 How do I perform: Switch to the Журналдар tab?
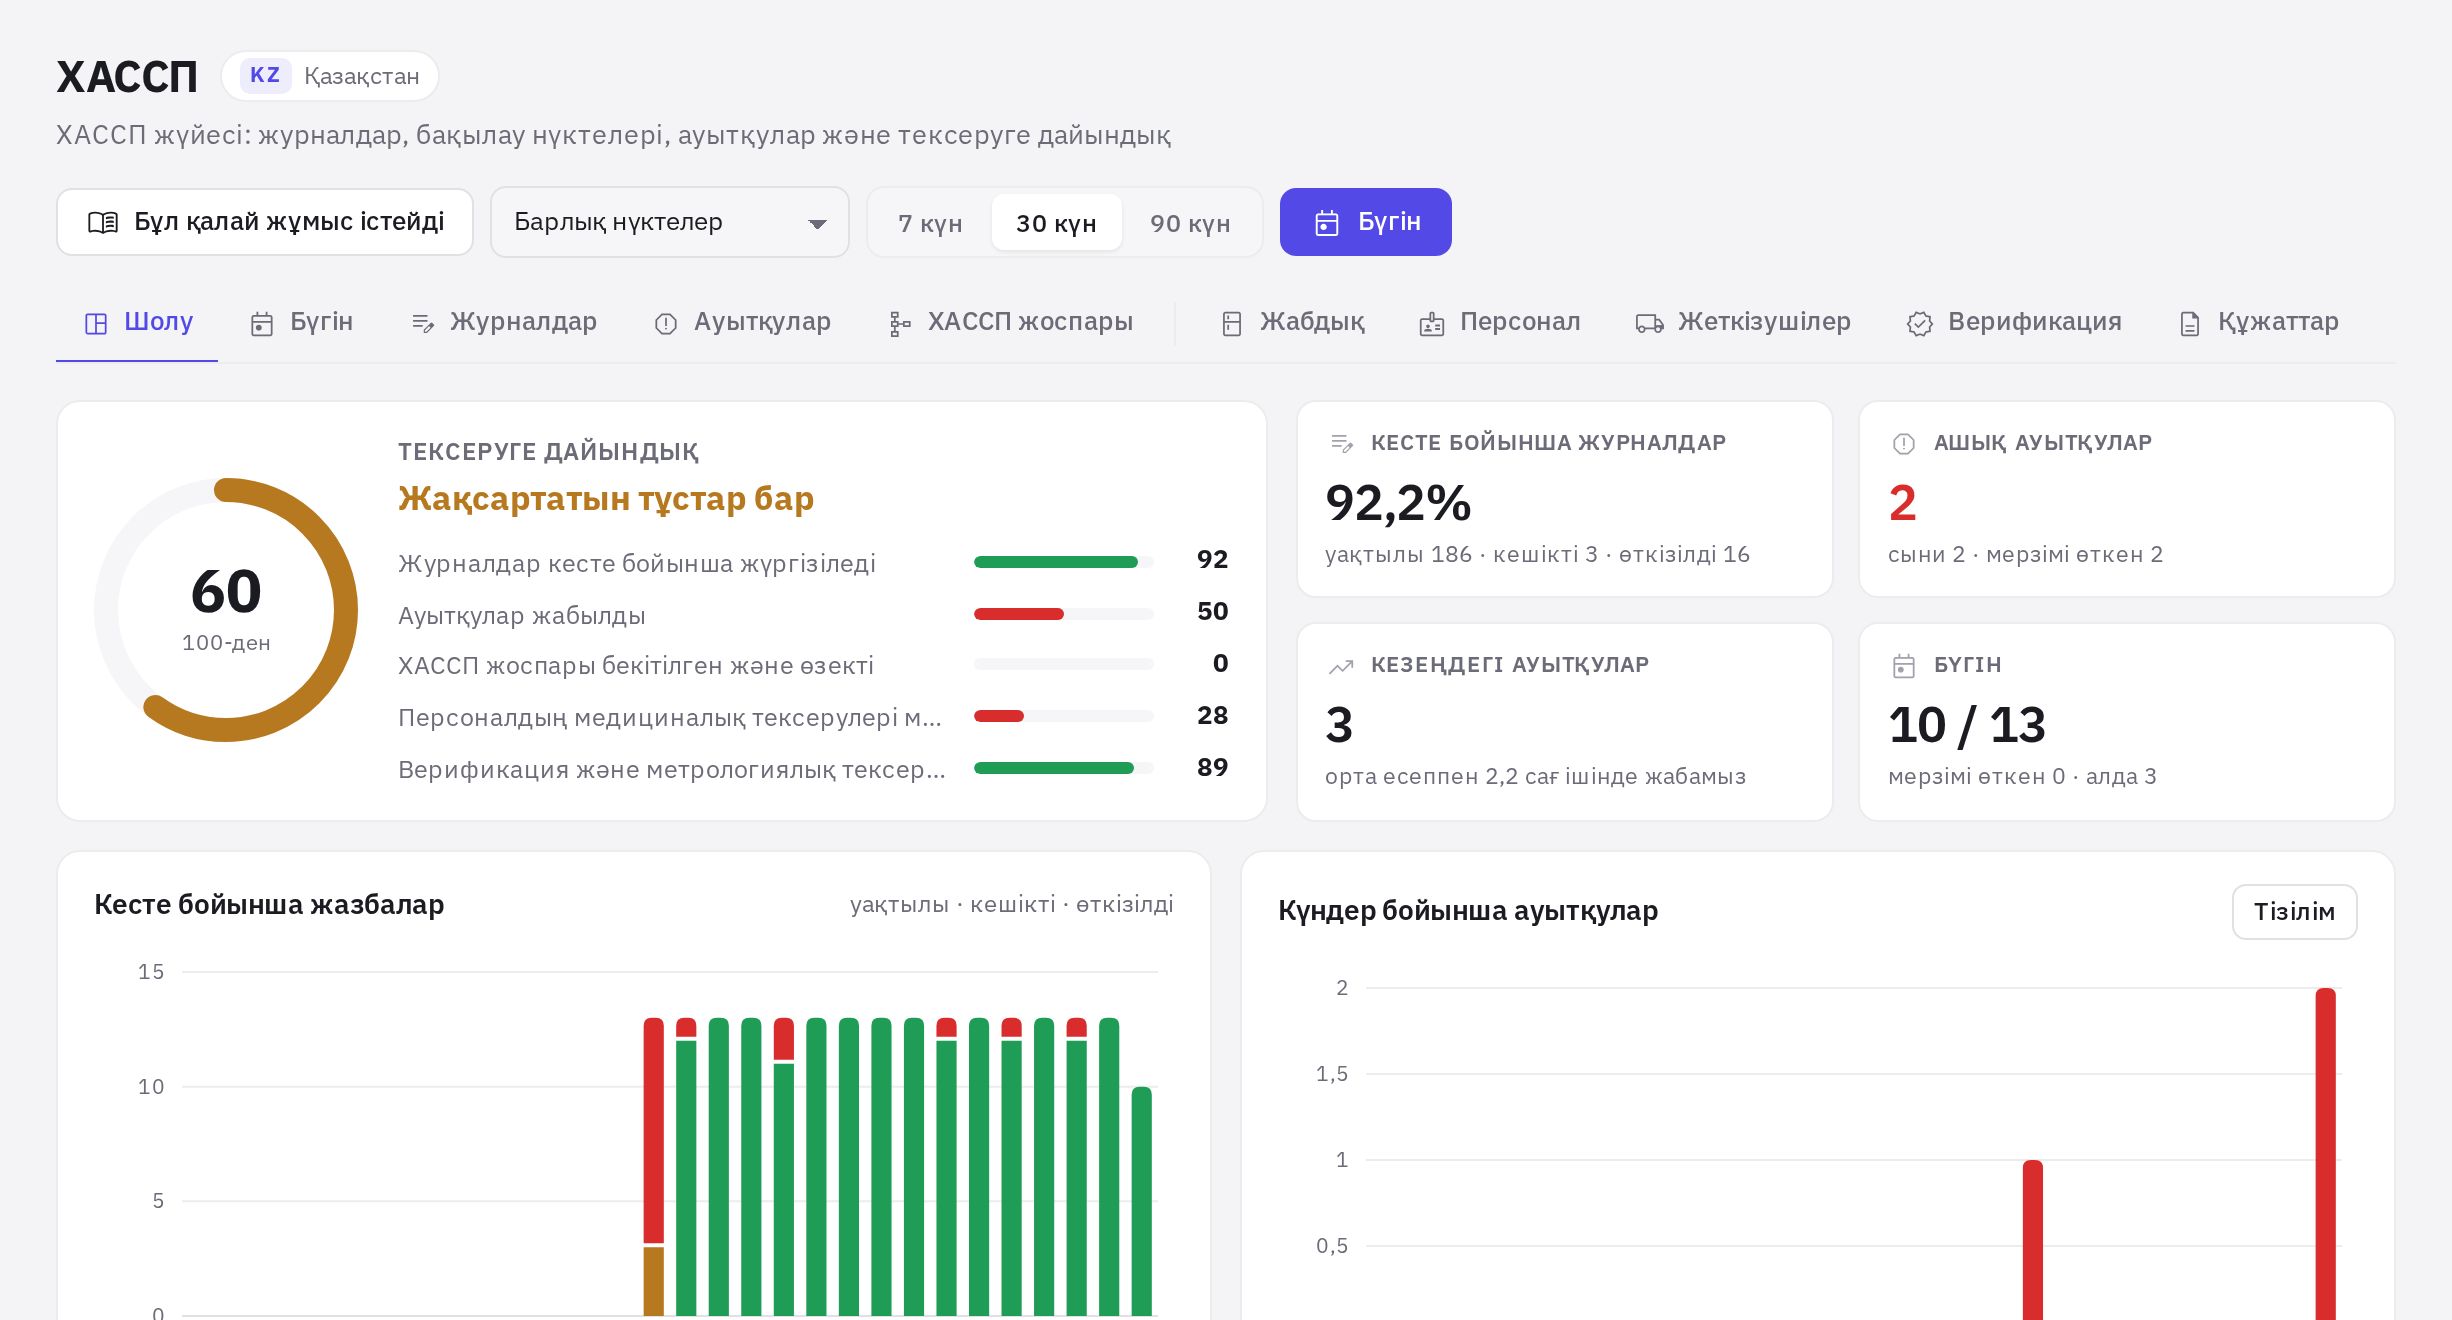point(505,322)
